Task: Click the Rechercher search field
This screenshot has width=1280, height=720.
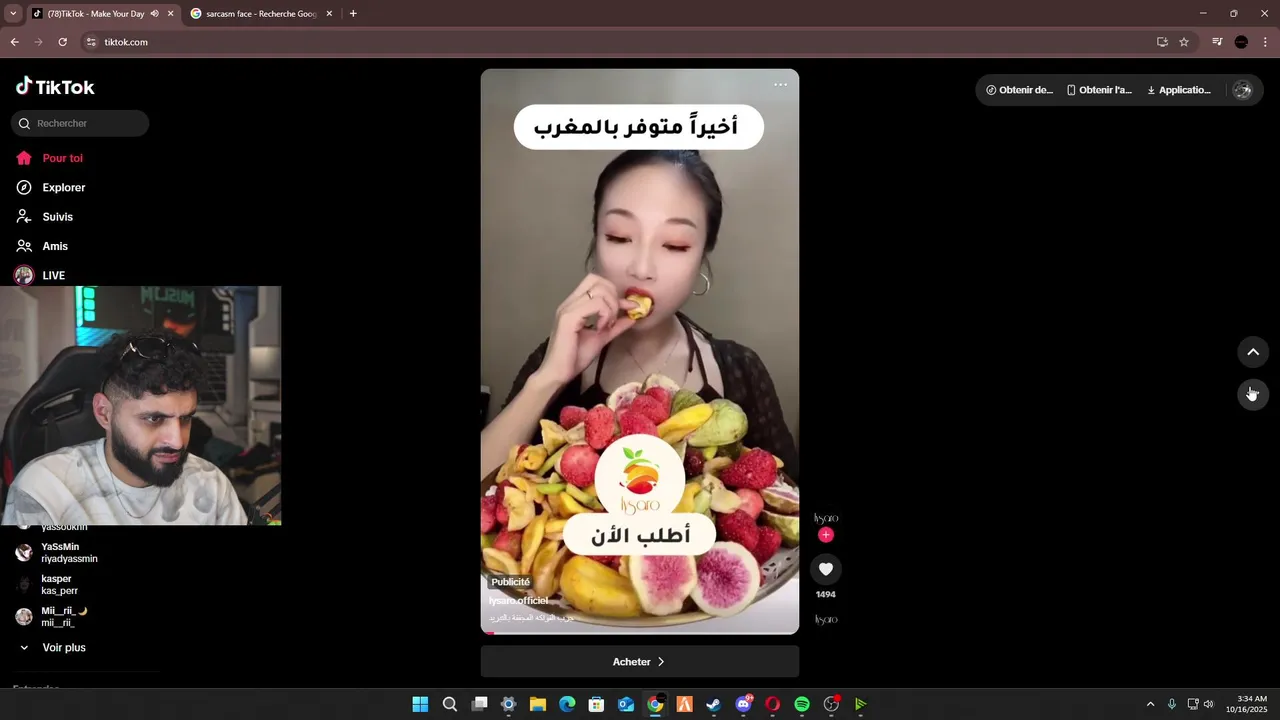Action: pyautogui.click(x=80, y=123)
